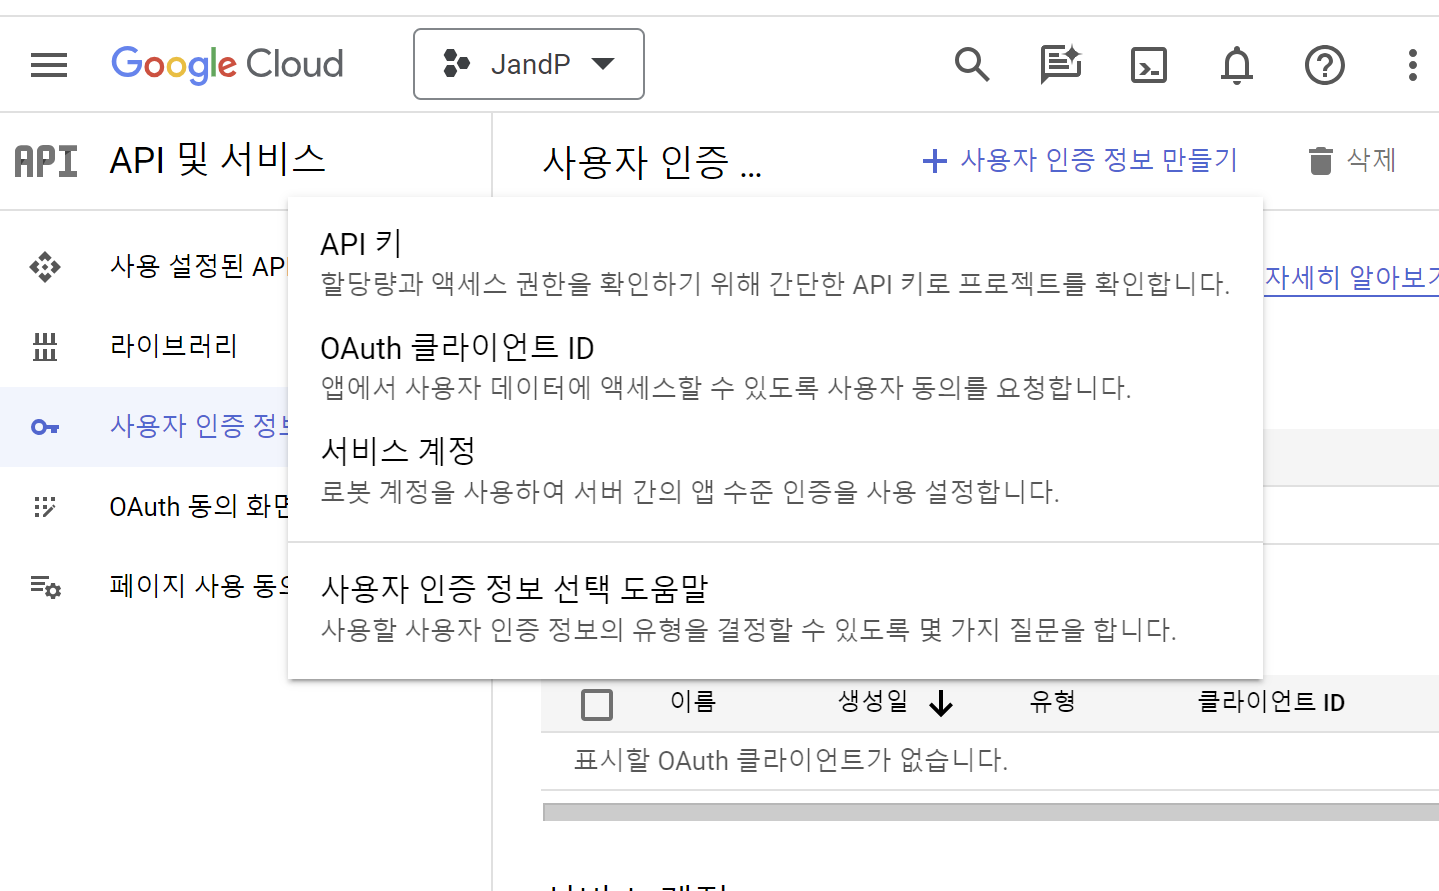Viewport: 1439px width, 891px height.
Task: Choose 서비스 계정 from the menu
Action: [775, 471]
